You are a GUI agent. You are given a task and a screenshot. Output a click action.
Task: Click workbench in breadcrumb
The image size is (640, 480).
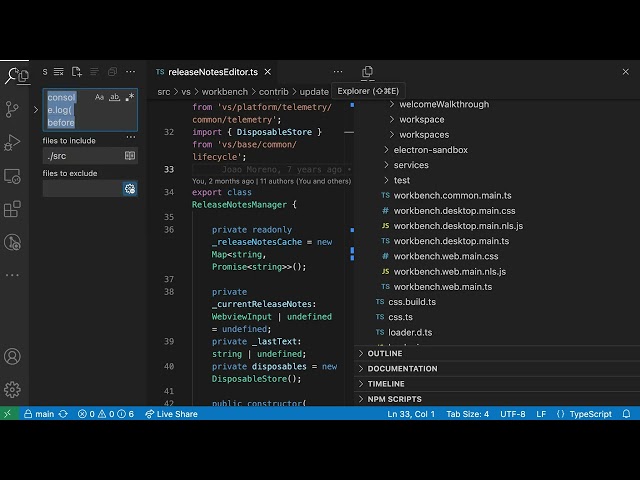tap(225, 92)
